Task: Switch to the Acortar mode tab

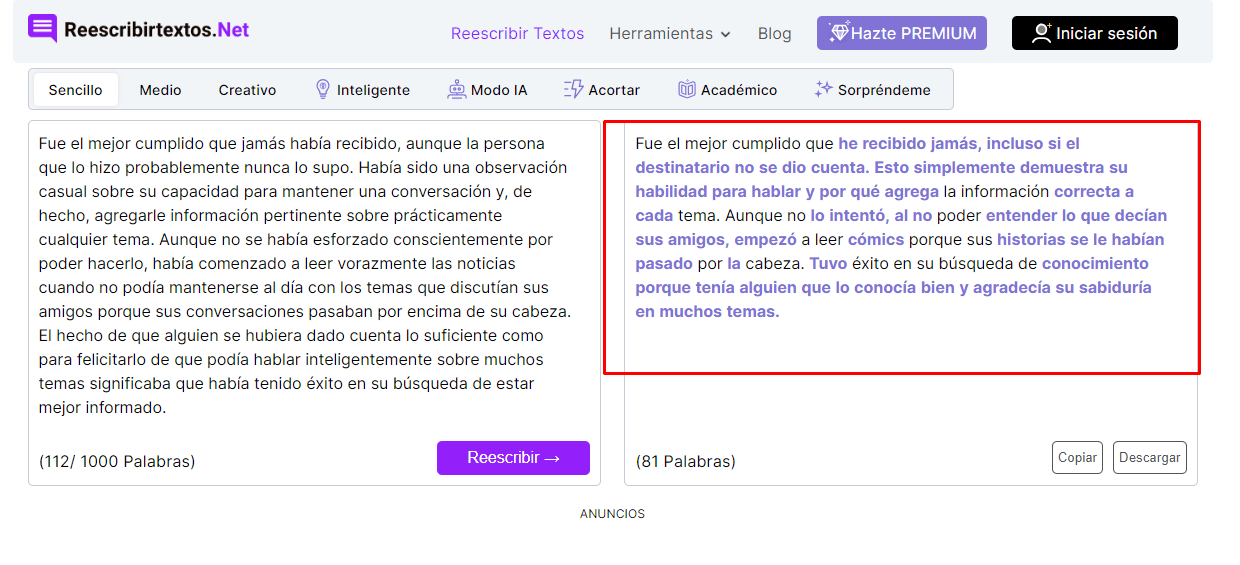Action: coord(601,90)
